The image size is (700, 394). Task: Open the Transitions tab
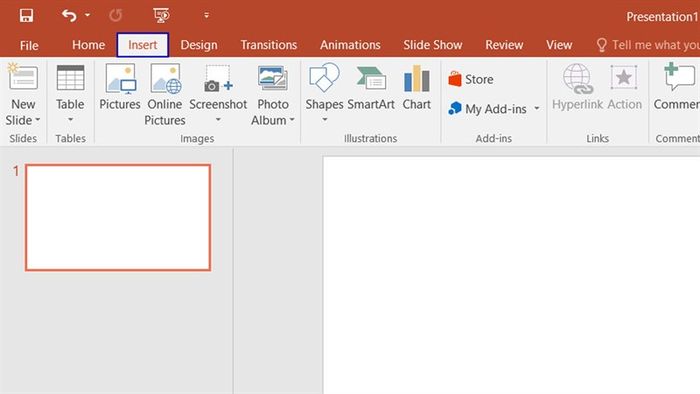pos(269,45)
